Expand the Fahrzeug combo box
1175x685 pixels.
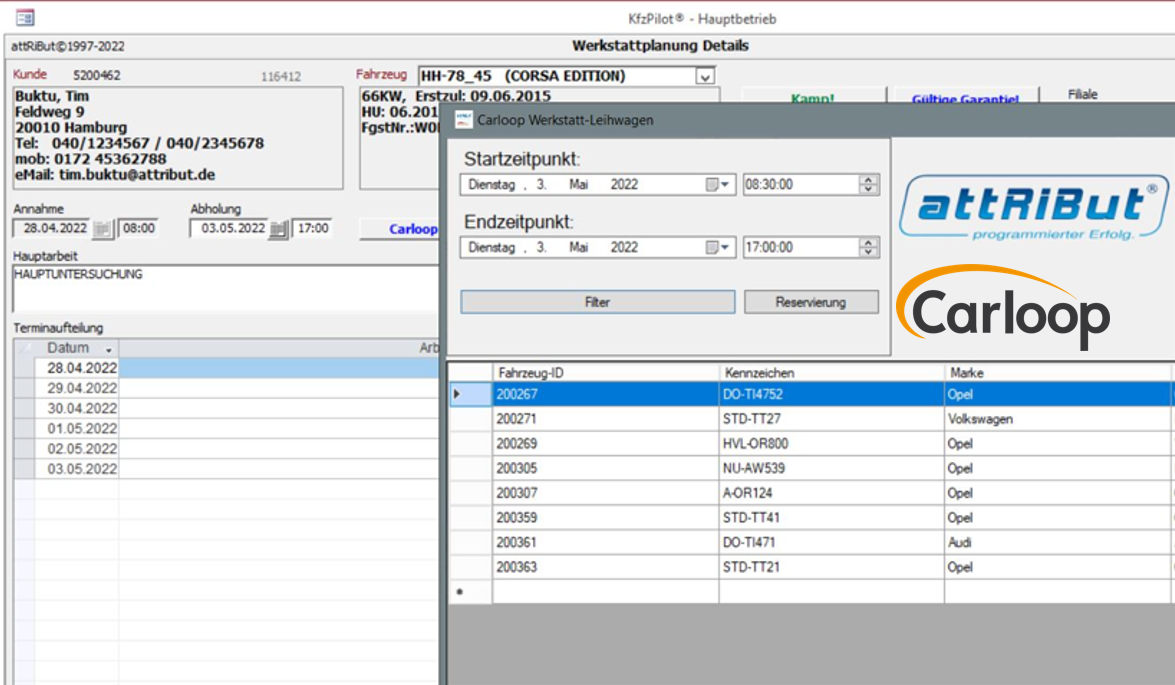pyautogui.click(x=706, y=76)
